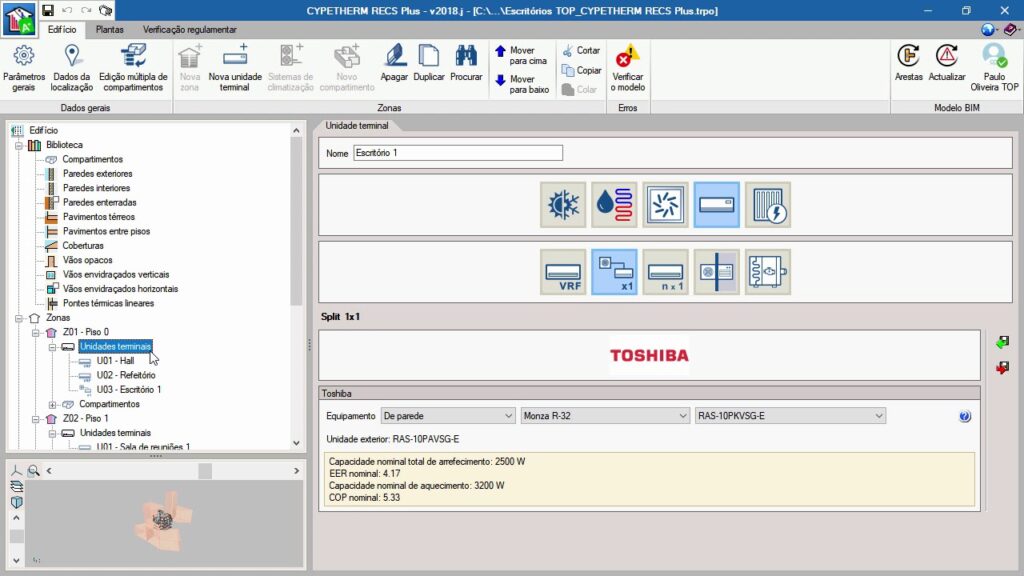Toggle the Split x1 system type

[614, 272]
